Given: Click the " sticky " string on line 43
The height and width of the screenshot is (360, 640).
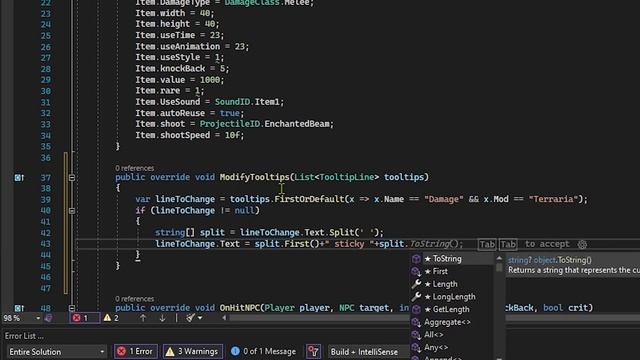Looking at the screenshot, I should (351, 244).
